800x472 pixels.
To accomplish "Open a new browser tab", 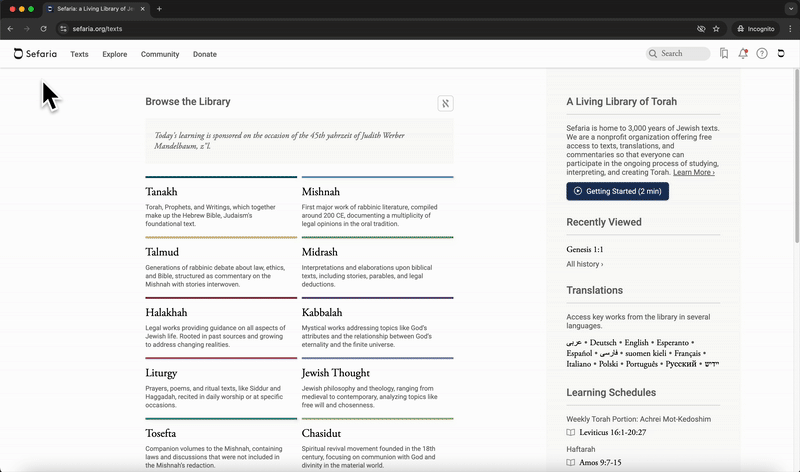I will 159,9.
